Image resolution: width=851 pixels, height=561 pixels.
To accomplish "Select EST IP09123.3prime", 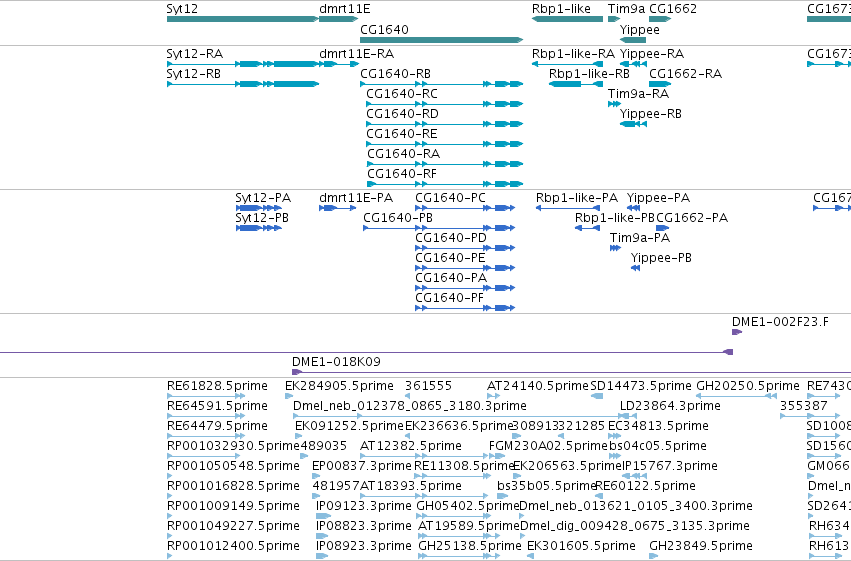I will 323,516.
